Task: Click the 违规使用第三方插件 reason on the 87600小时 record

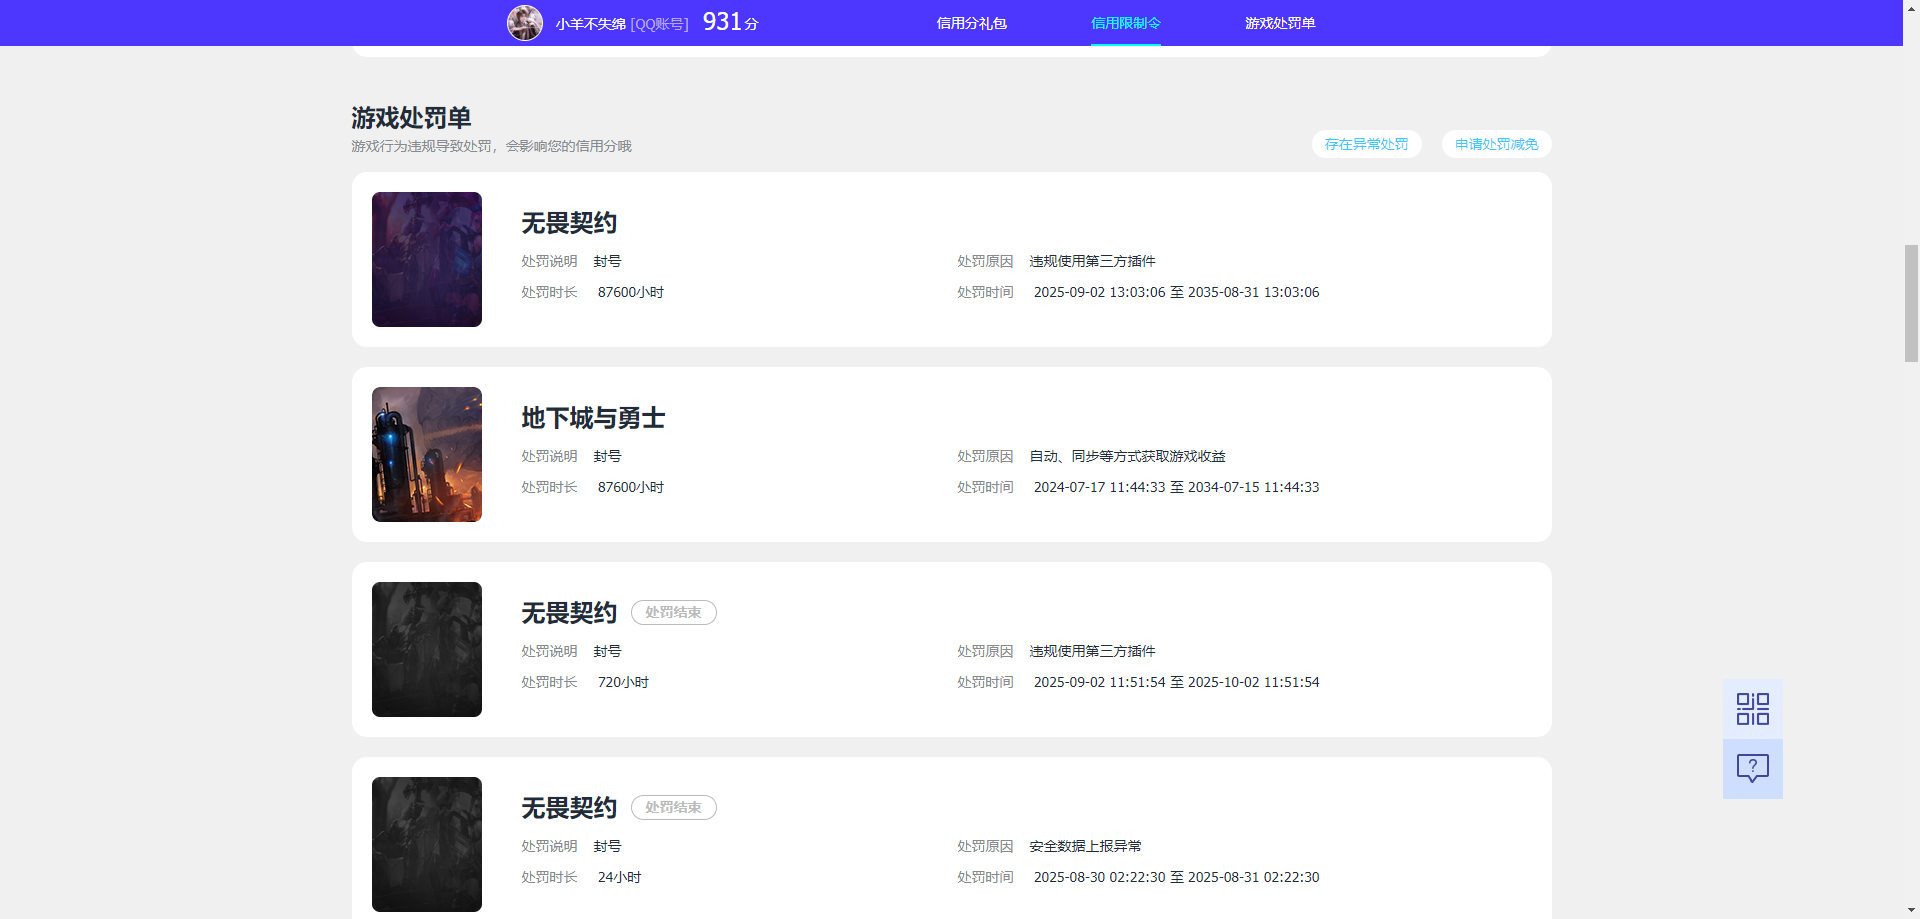Action: (1093, 261)
